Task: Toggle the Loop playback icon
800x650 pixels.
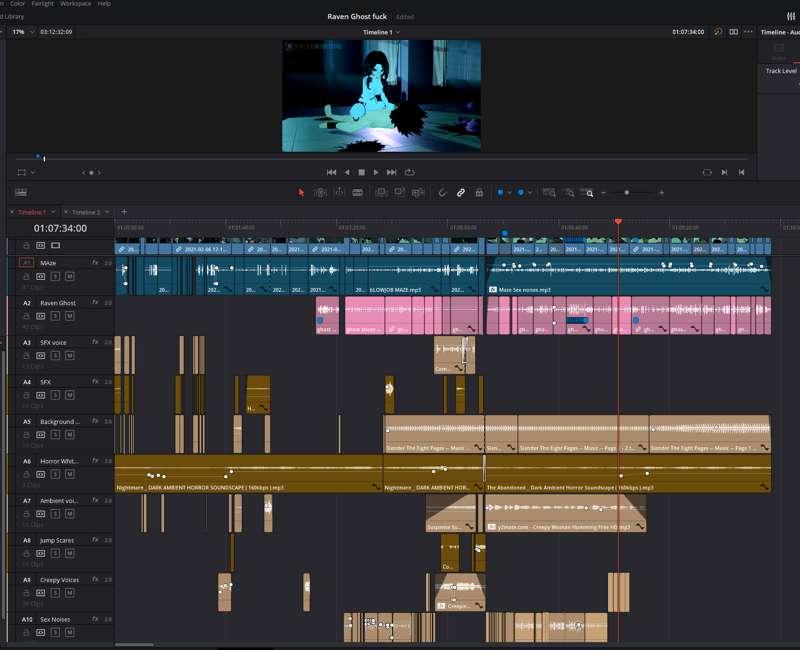Action: coord(410,172)
